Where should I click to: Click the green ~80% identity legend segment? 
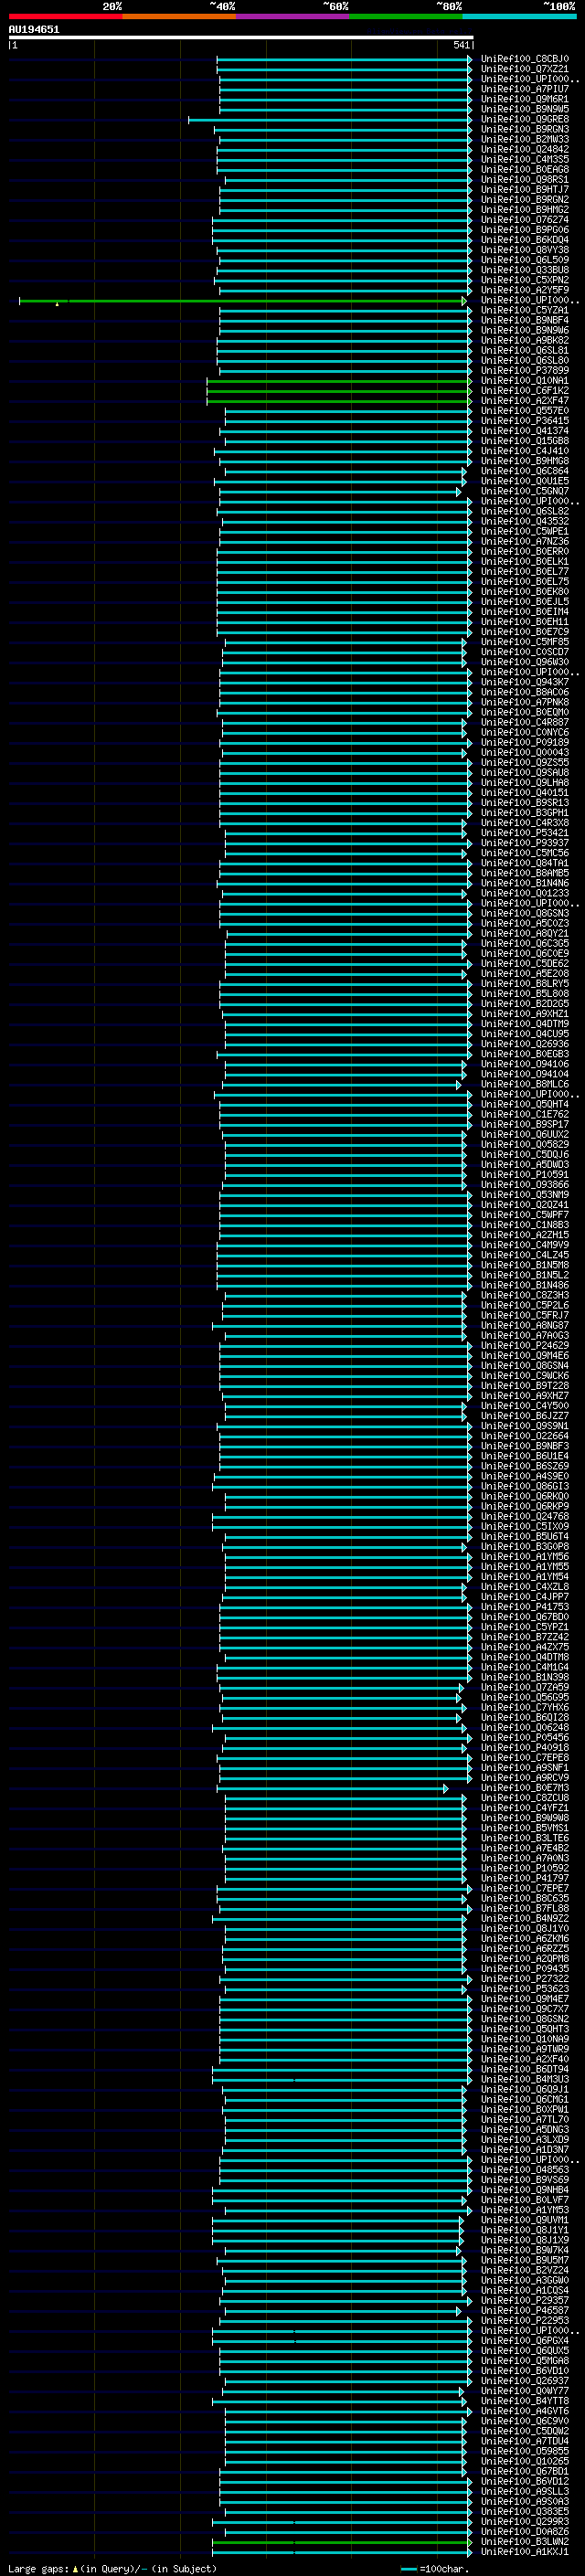[406, 16]
